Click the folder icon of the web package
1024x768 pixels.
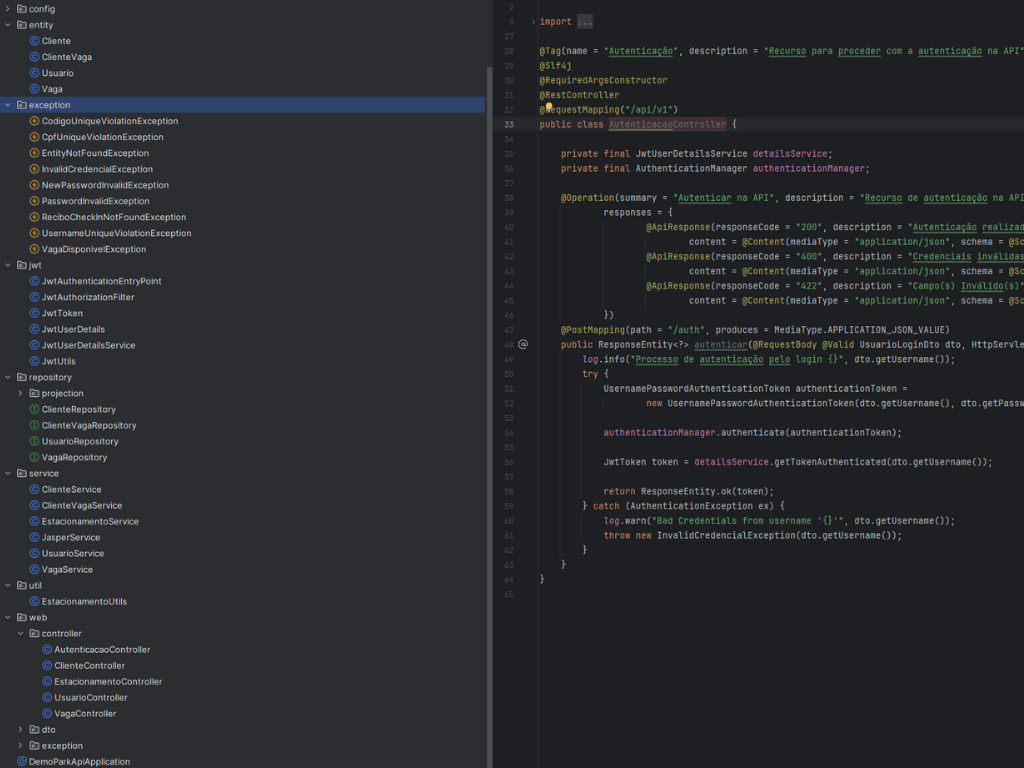click(x=22, y=617)
